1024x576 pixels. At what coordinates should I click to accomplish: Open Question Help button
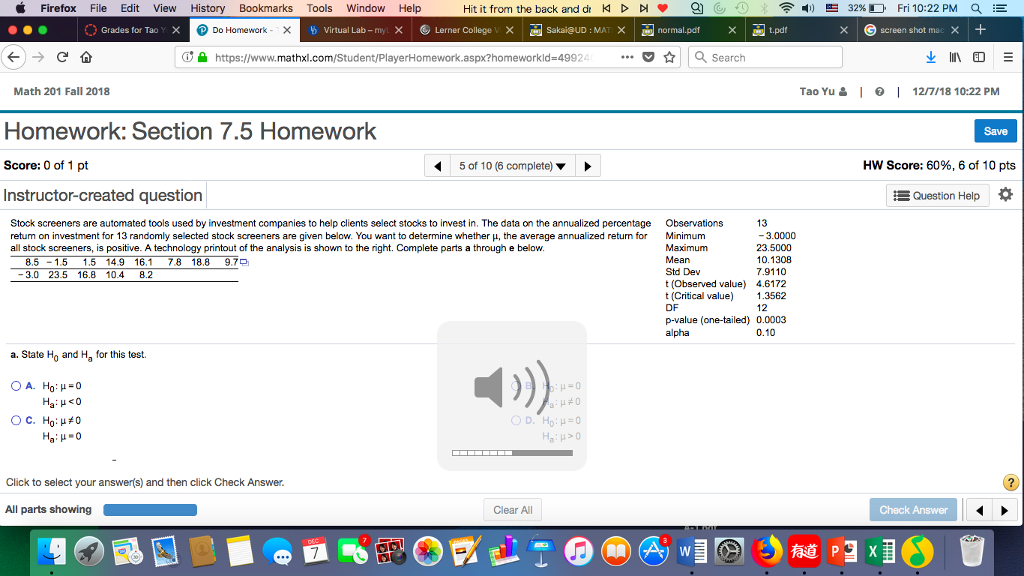tap(937, 195)
